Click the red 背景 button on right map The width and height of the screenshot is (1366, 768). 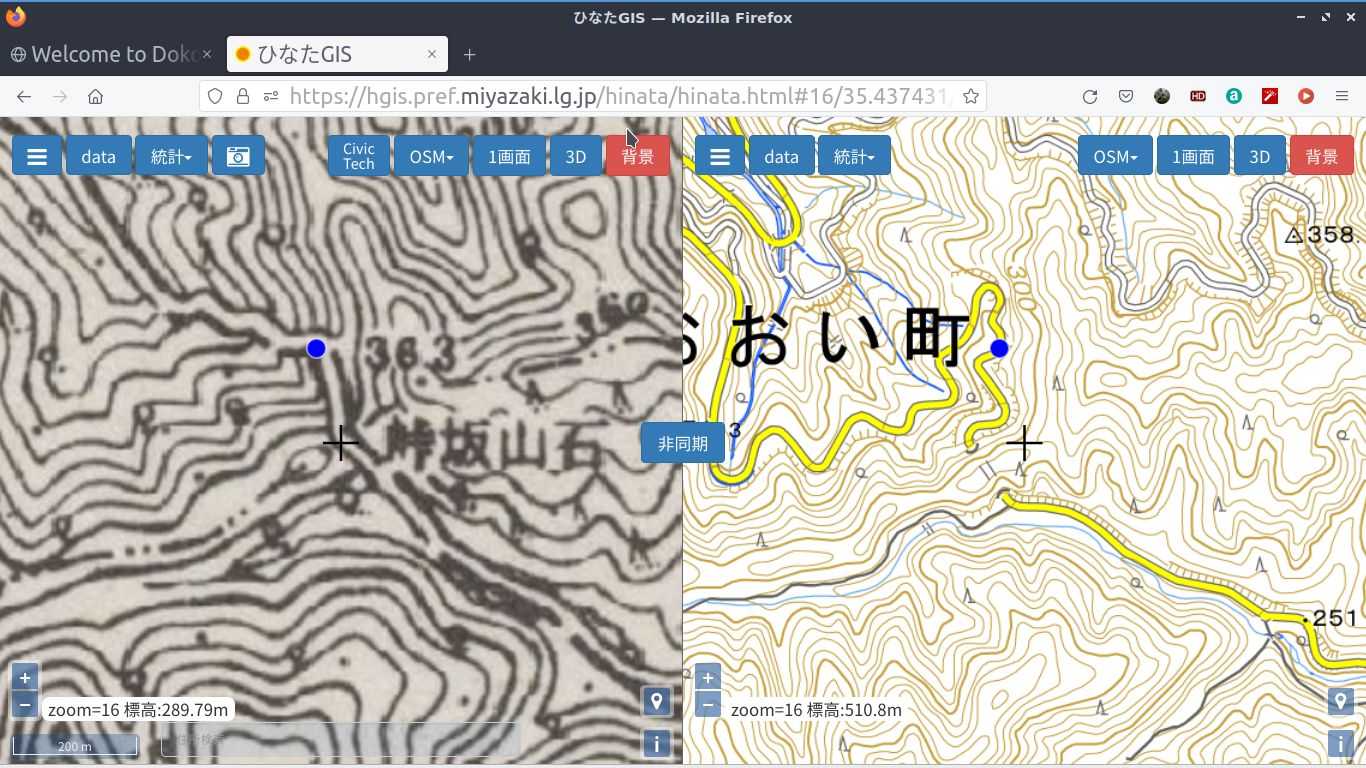pyautogui.click(x=1321, y=157)
